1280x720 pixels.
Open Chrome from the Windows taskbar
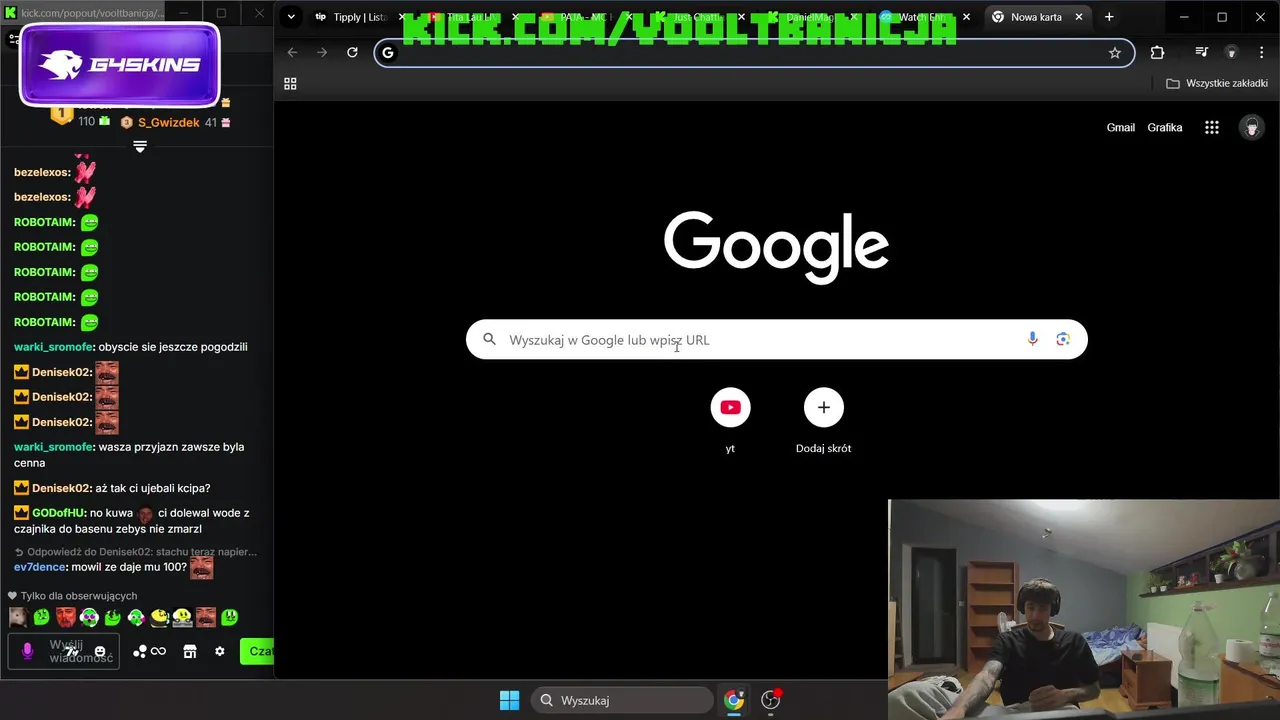pyautogui.click(x=734, y=700)
